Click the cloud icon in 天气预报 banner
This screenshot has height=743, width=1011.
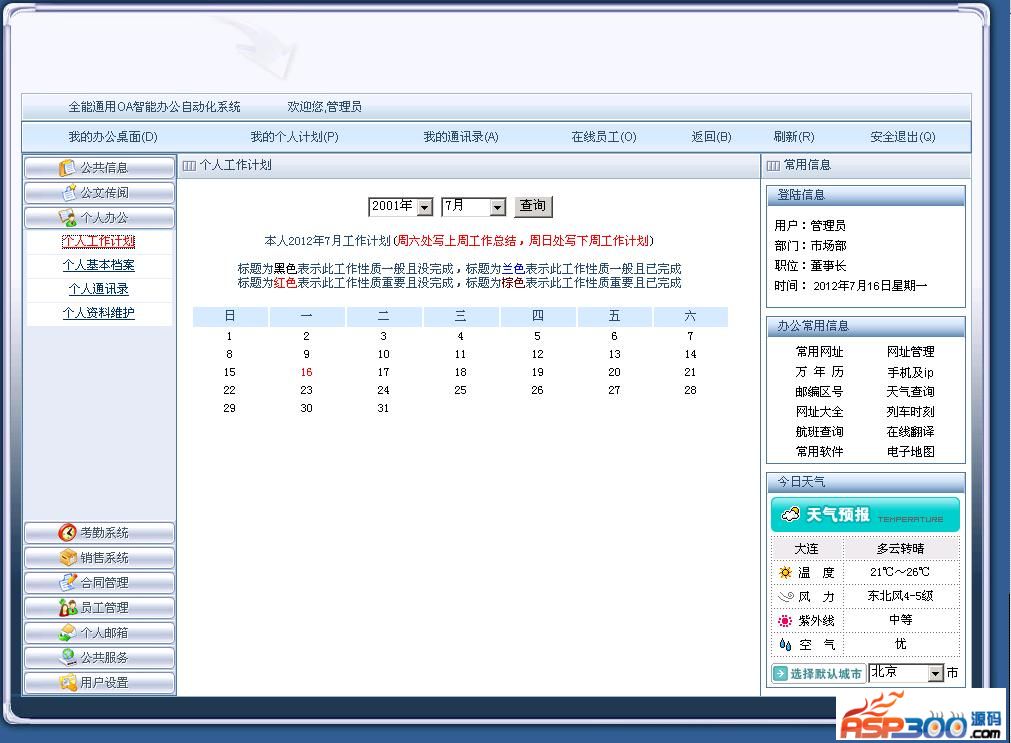(x=790, y=515)
